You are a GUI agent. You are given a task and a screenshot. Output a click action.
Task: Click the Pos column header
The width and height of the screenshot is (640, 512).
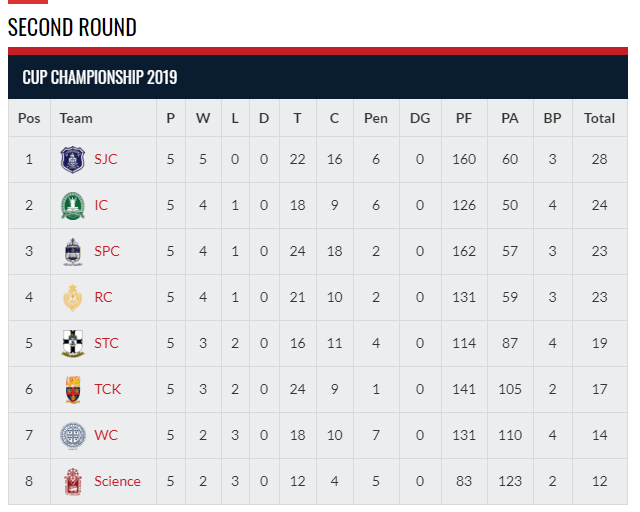click(x=29, y=118)
